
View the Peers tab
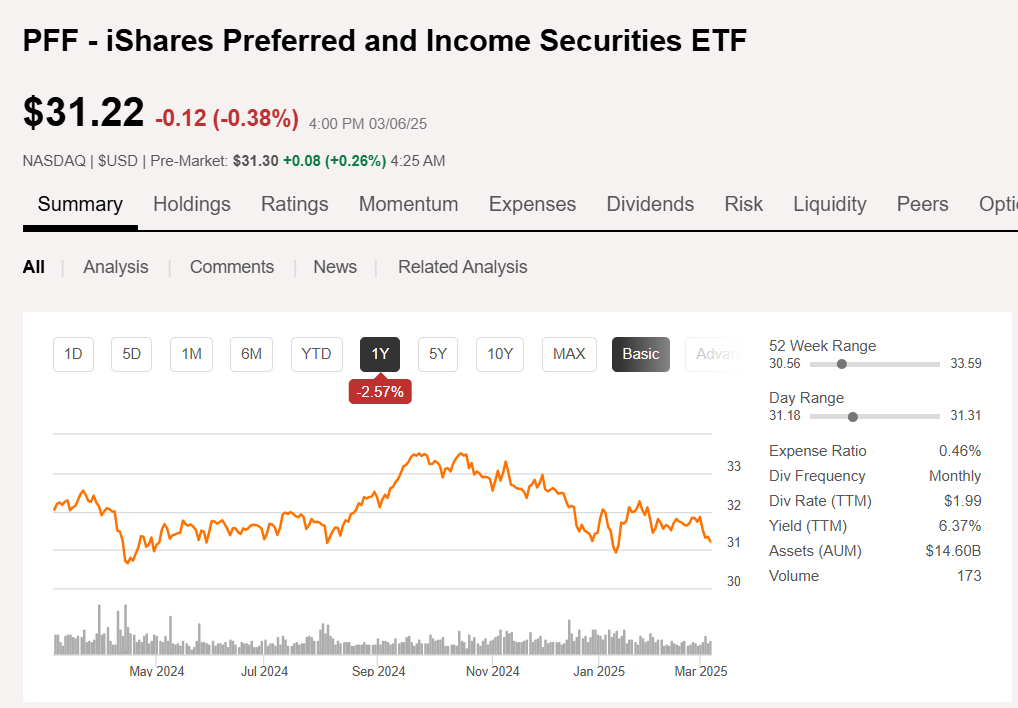[x=922, y=204]
